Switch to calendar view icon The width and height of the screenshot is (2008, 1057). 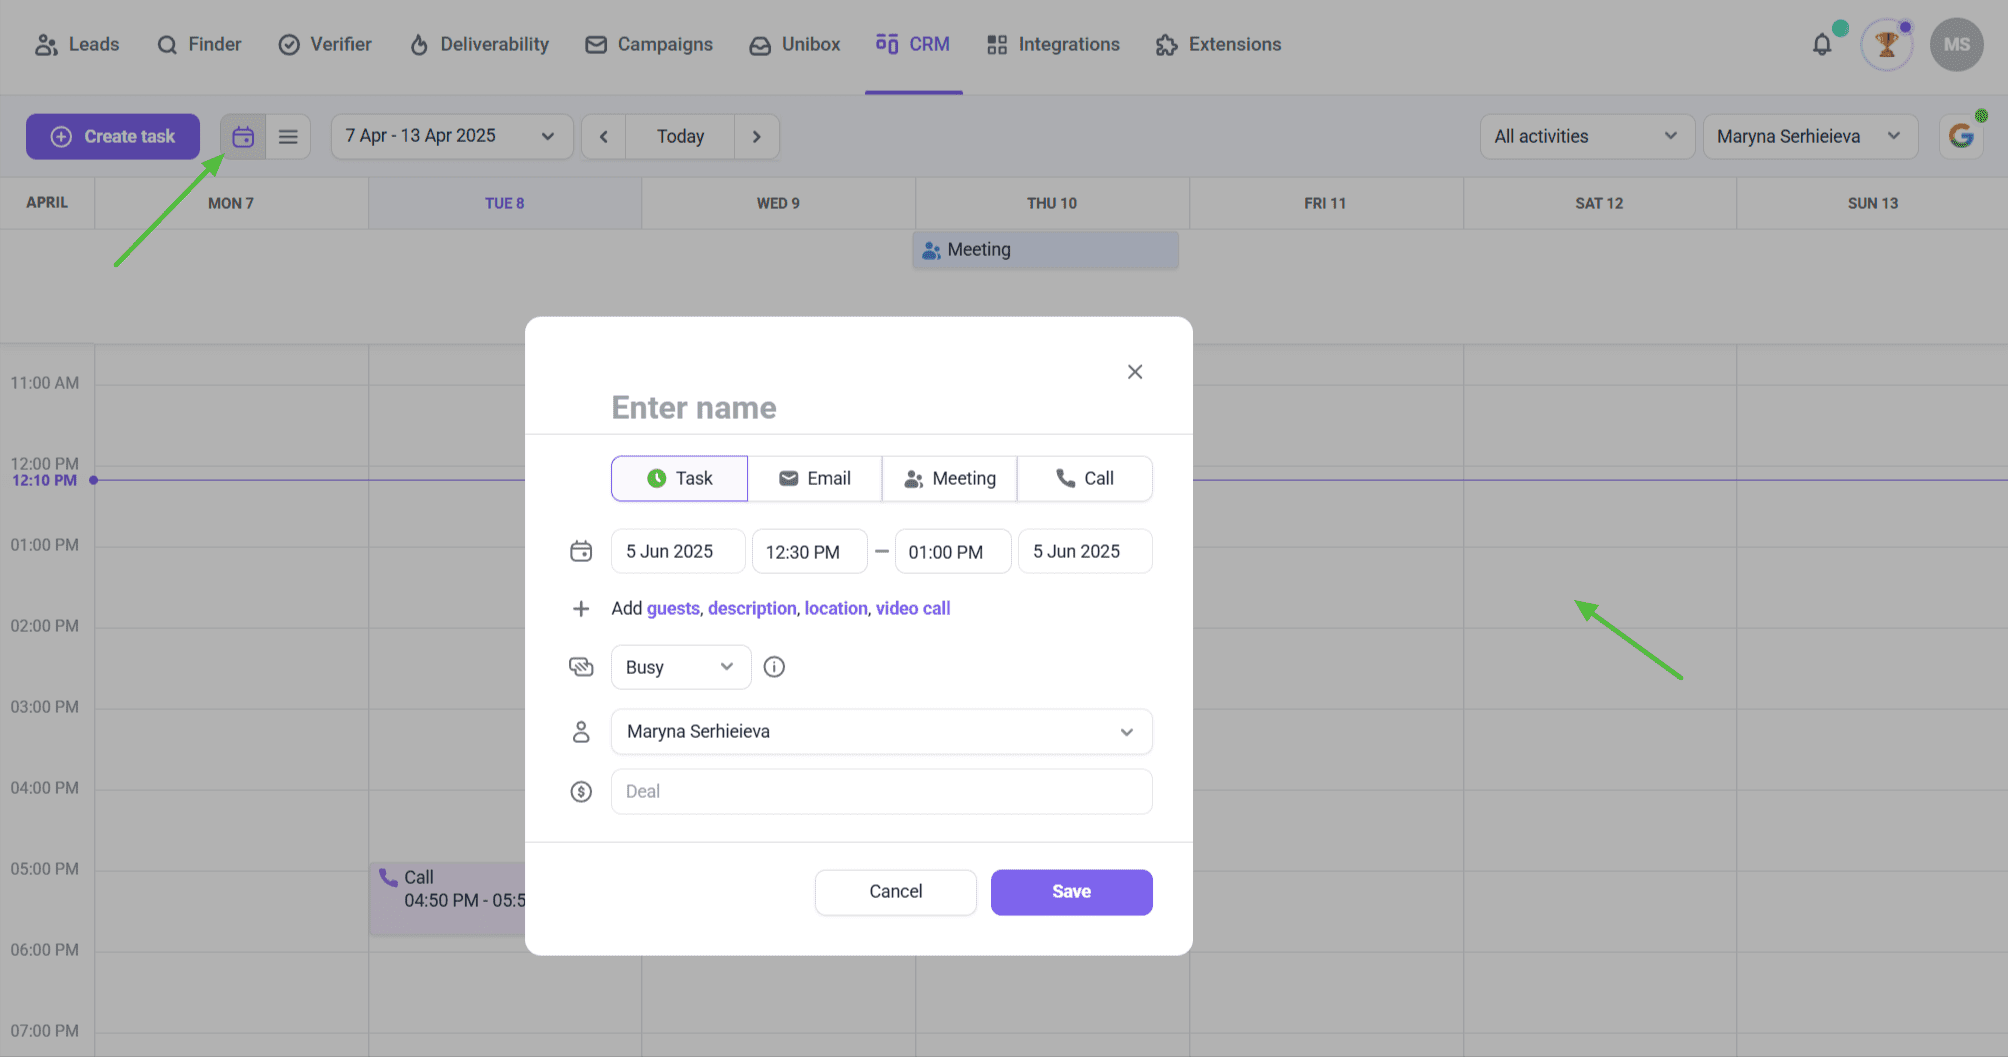[243, 137]
